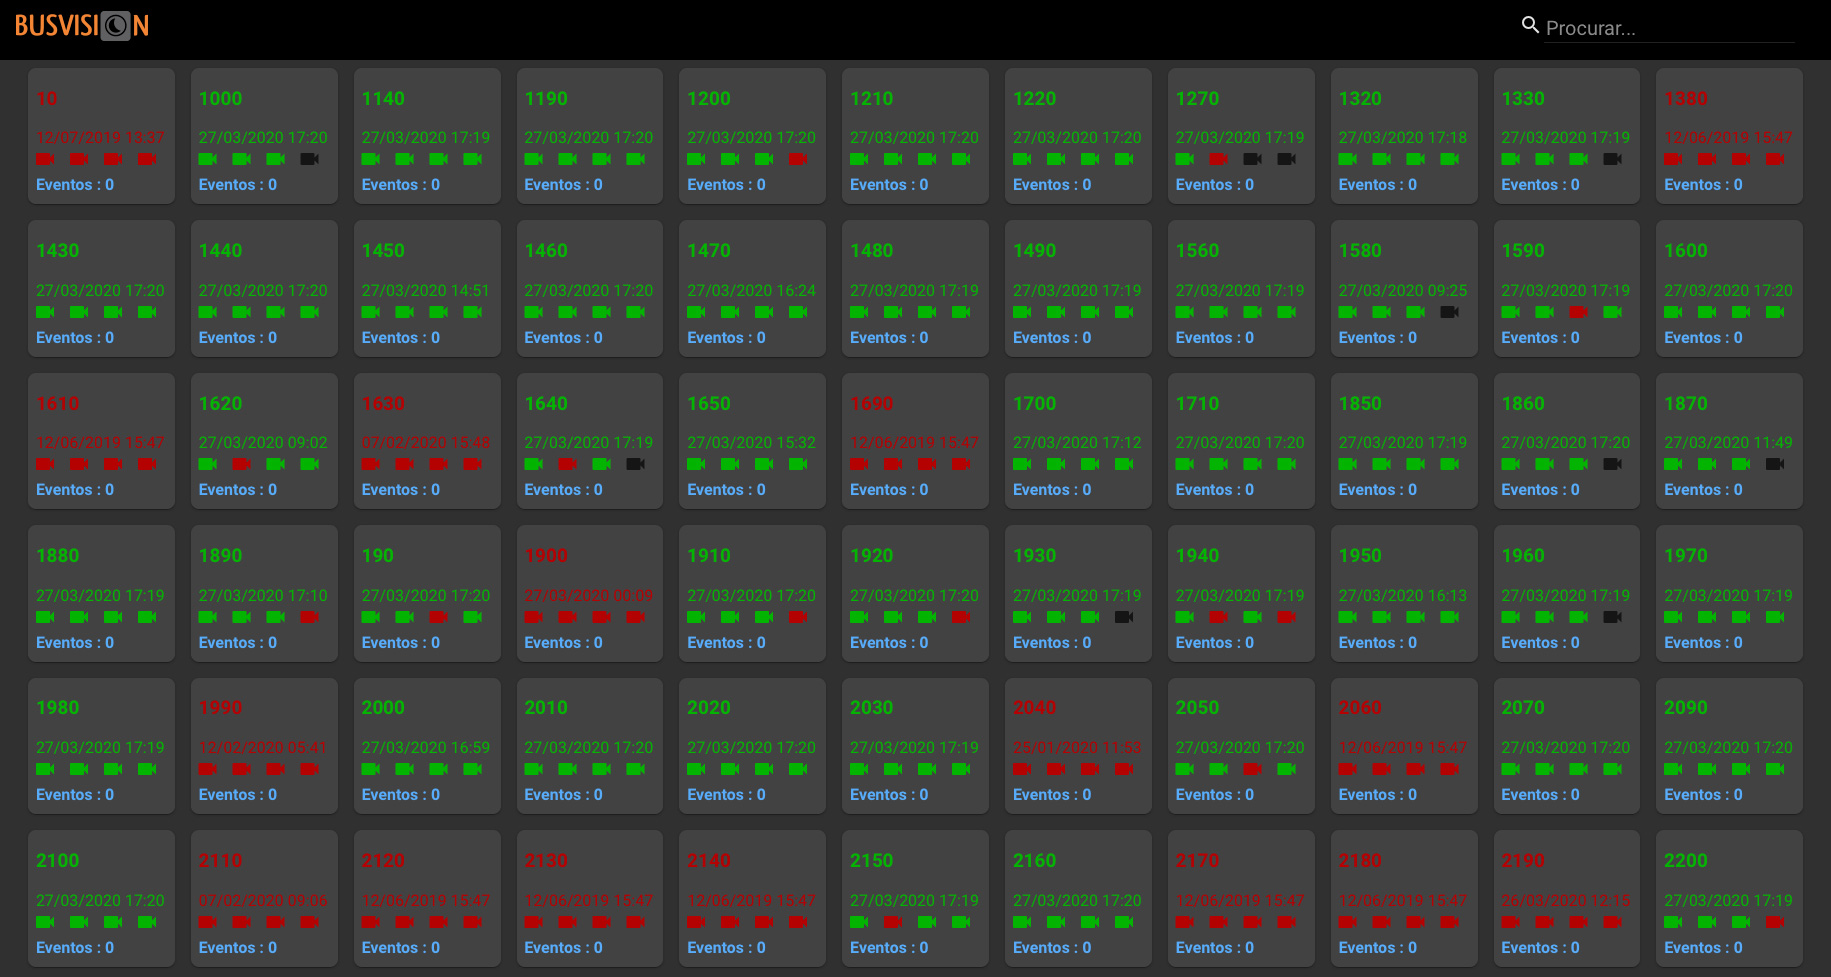Click the black fourth camera icon on card 1960
This screenshot has height=977, width=1831.
(1613, 617)
